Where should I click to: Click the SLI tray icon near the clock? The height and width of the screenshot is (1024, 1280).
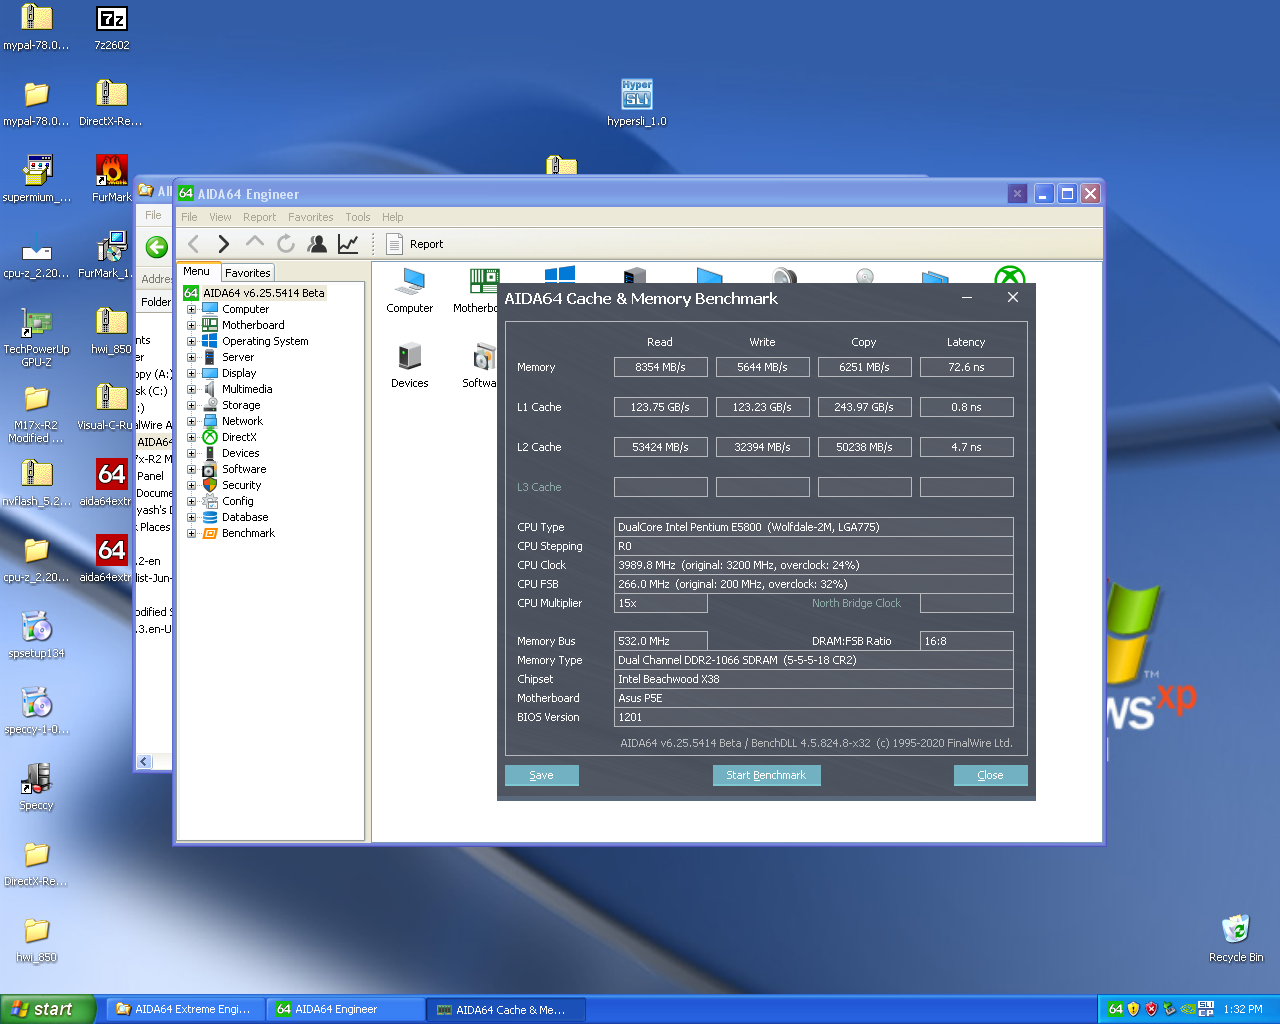coord(1206,1009)
